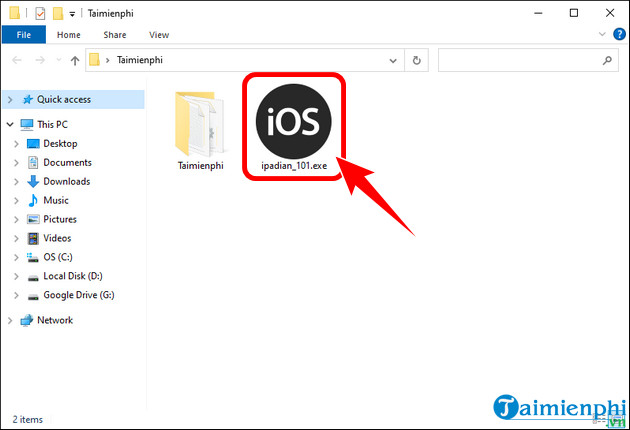Collapse the This PC tree node
630x430 pixels.
(10, 125)
